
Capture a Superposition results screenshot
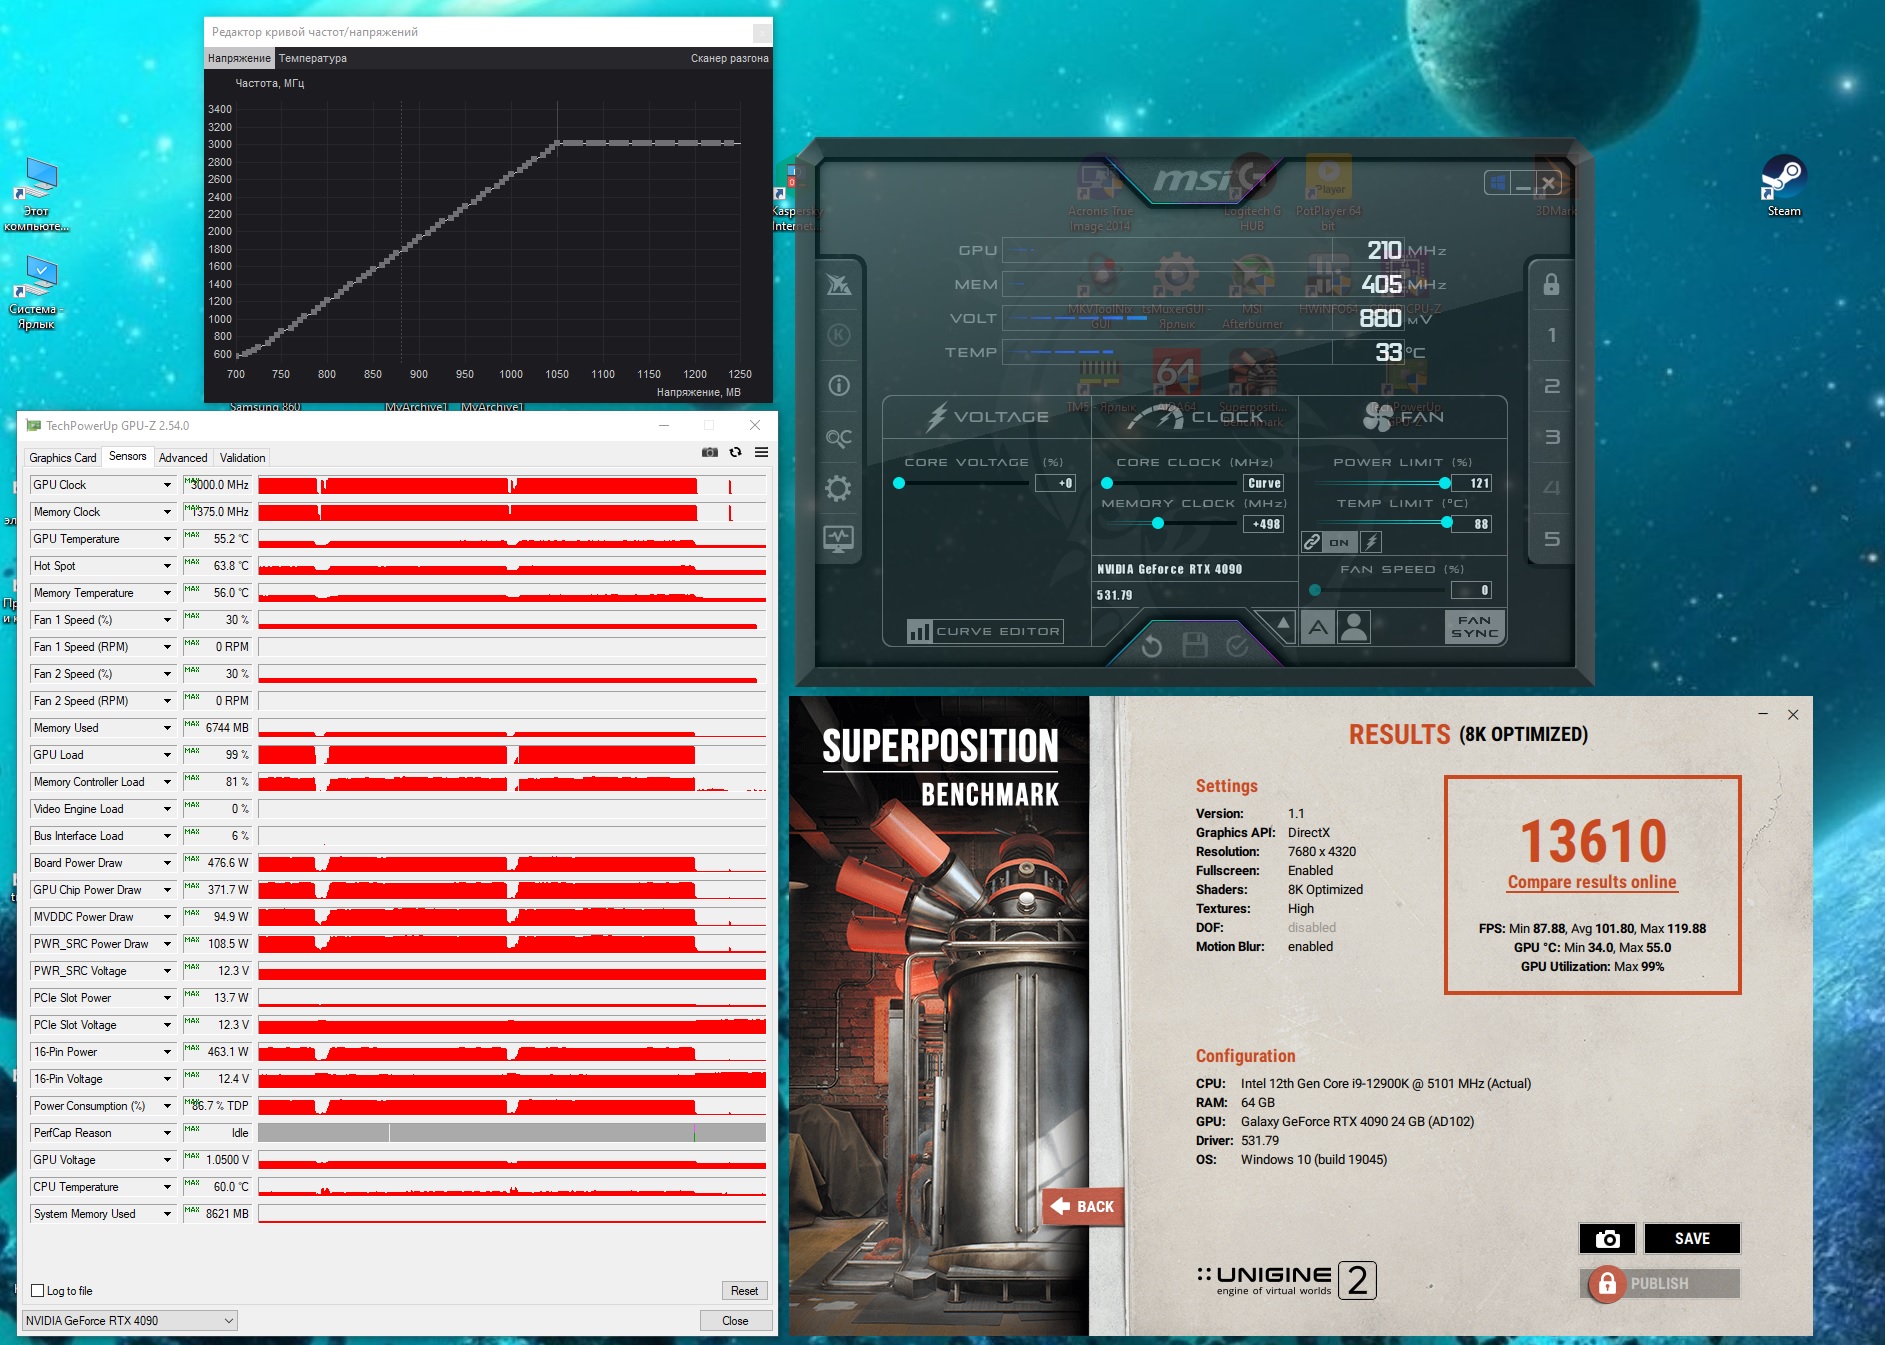[1607, 1238]
